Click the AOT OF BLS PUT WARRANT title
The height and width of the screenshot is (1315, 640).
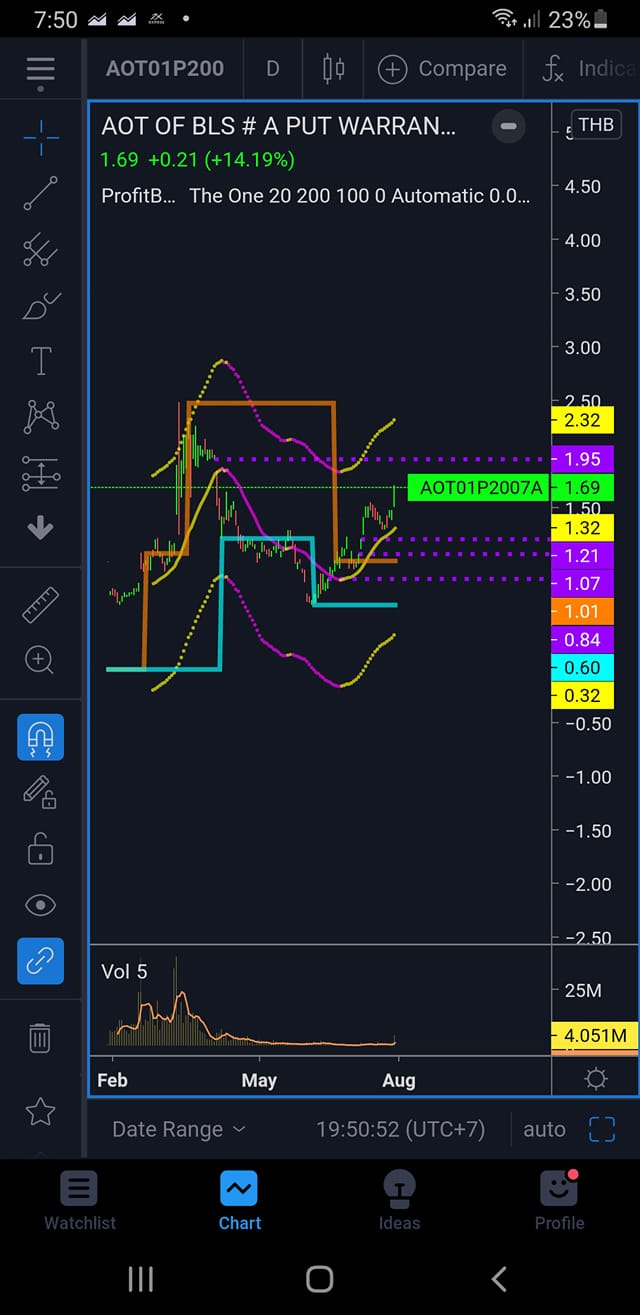278,126
